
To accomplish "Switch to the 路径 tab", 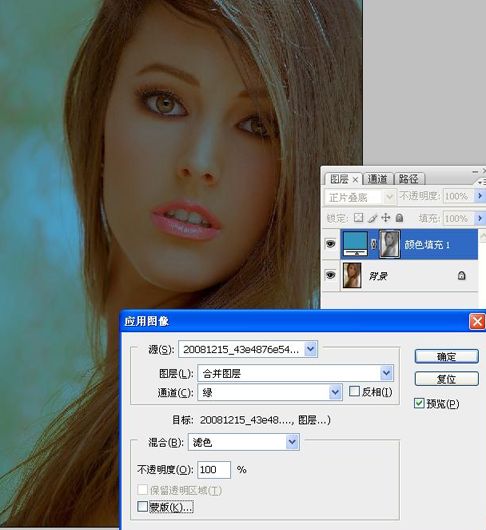I will coord(408,179).
